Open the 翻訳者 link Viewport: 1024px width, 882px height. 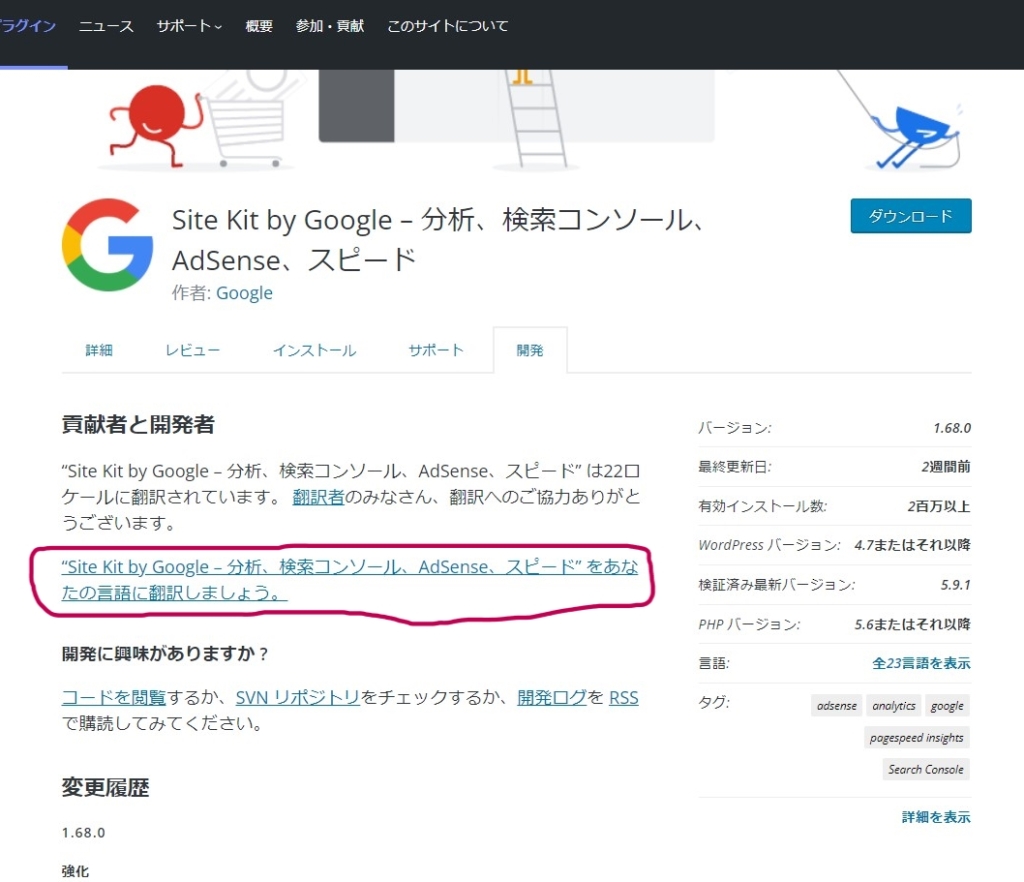[318, 497]
